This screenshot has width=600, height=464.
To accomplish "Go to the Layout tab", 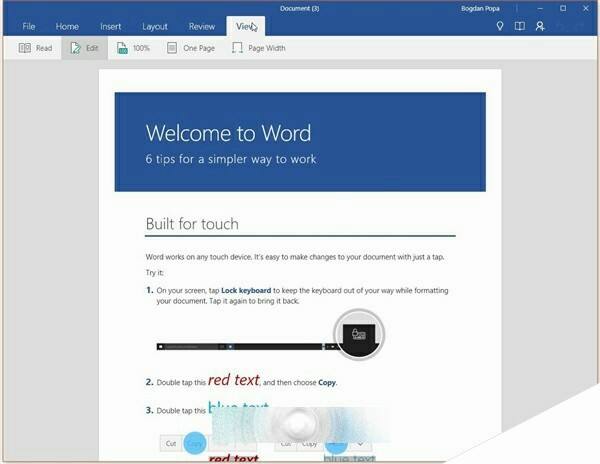I will click(x=155, y=26).
